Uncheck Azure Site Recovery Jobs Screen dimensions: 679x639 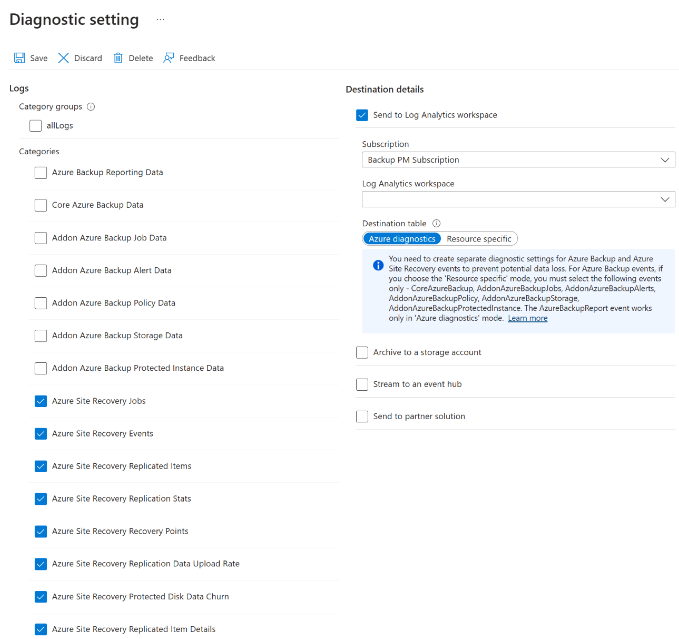point(41,401)
